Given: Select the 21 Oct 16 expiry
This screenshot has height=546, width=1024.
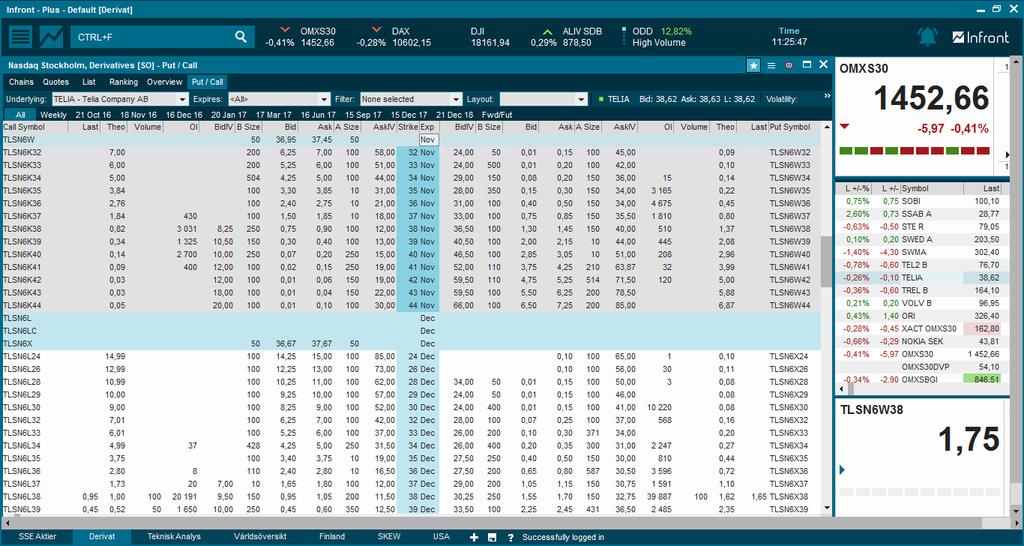Looking at the screenshot, I should tap(93, 115).
